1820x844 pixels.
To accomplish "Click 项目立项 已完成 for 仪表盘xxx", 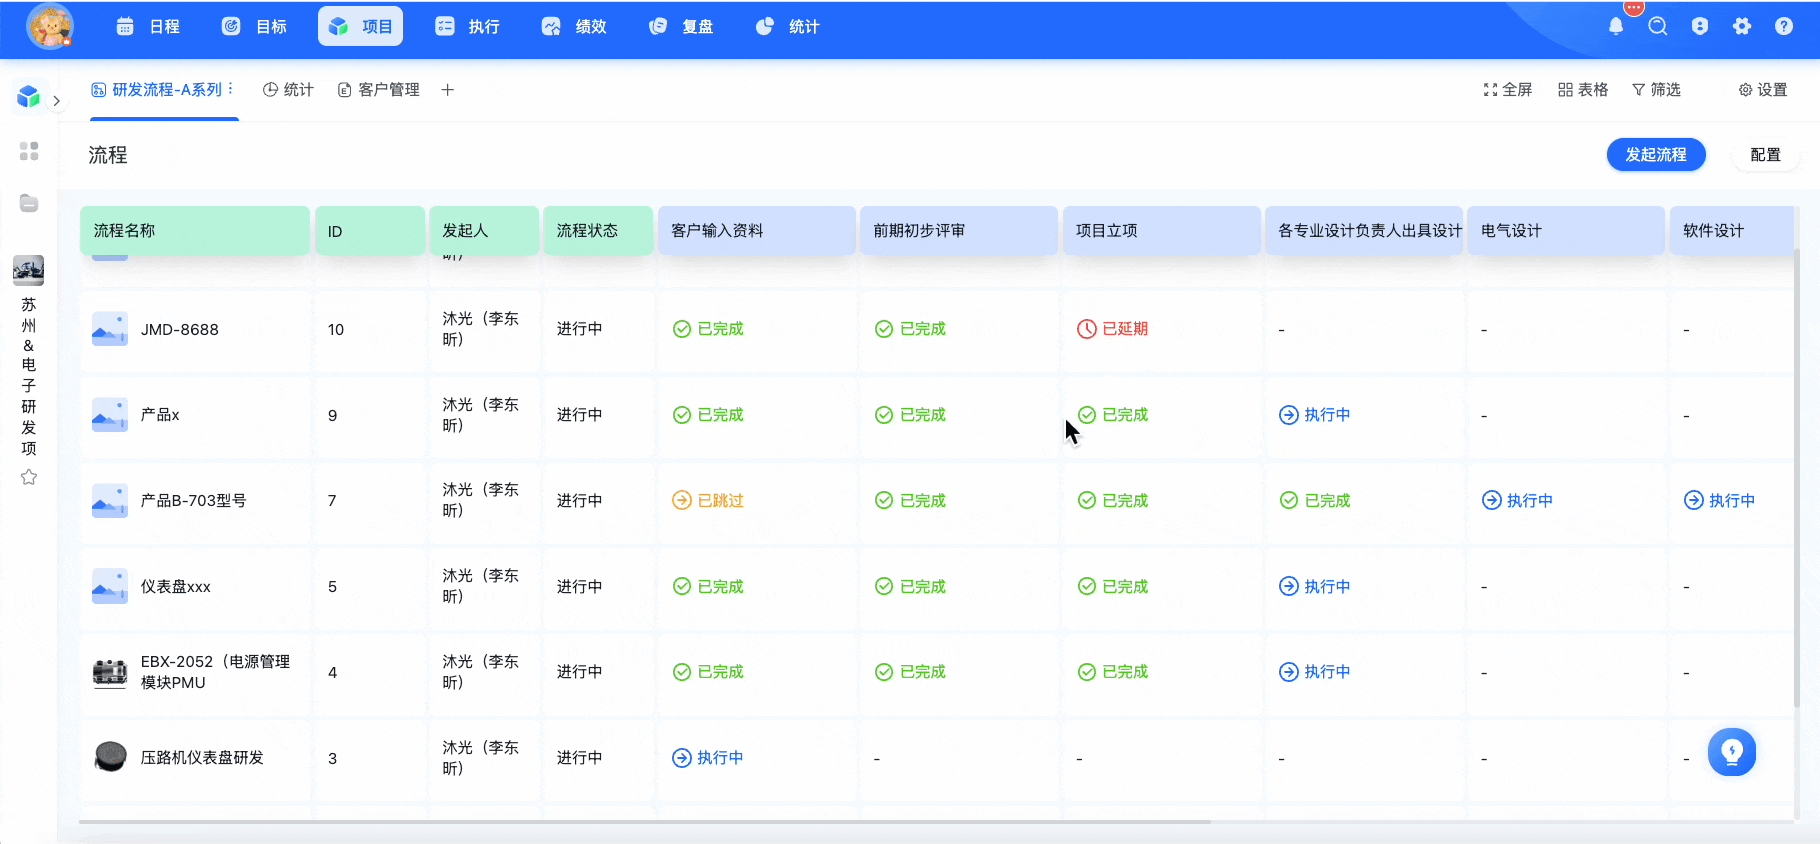I will pyautogui.click(x=1113, y=587).
